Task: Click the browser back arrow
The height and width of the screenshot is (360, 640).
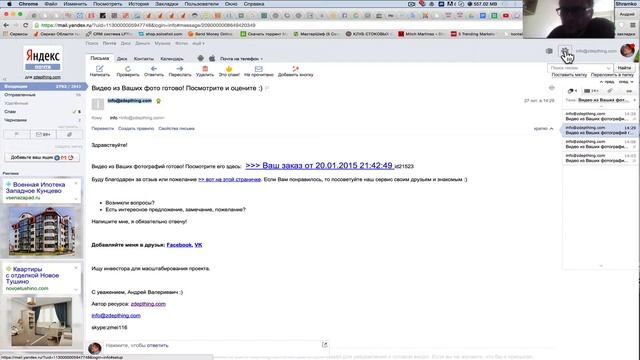Action: click(x=6, y=25)
